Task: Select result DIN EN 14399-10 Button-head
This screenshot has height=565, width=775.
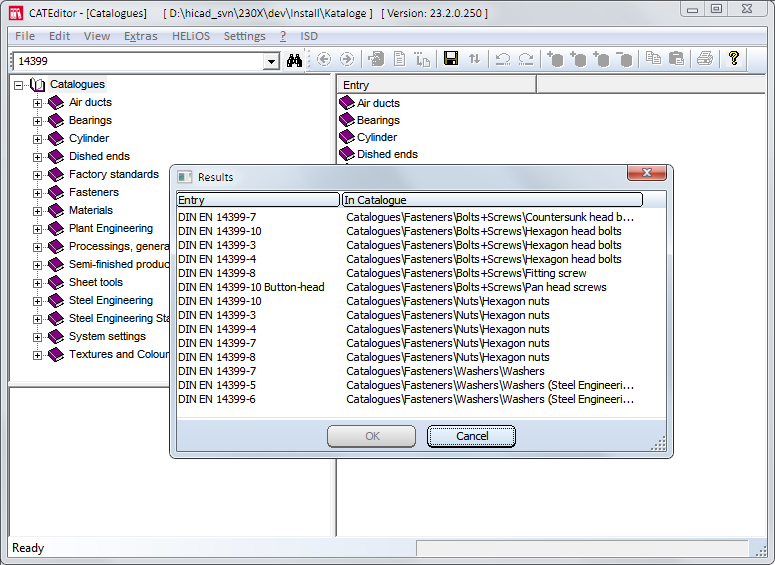Action: coord(251,287)
